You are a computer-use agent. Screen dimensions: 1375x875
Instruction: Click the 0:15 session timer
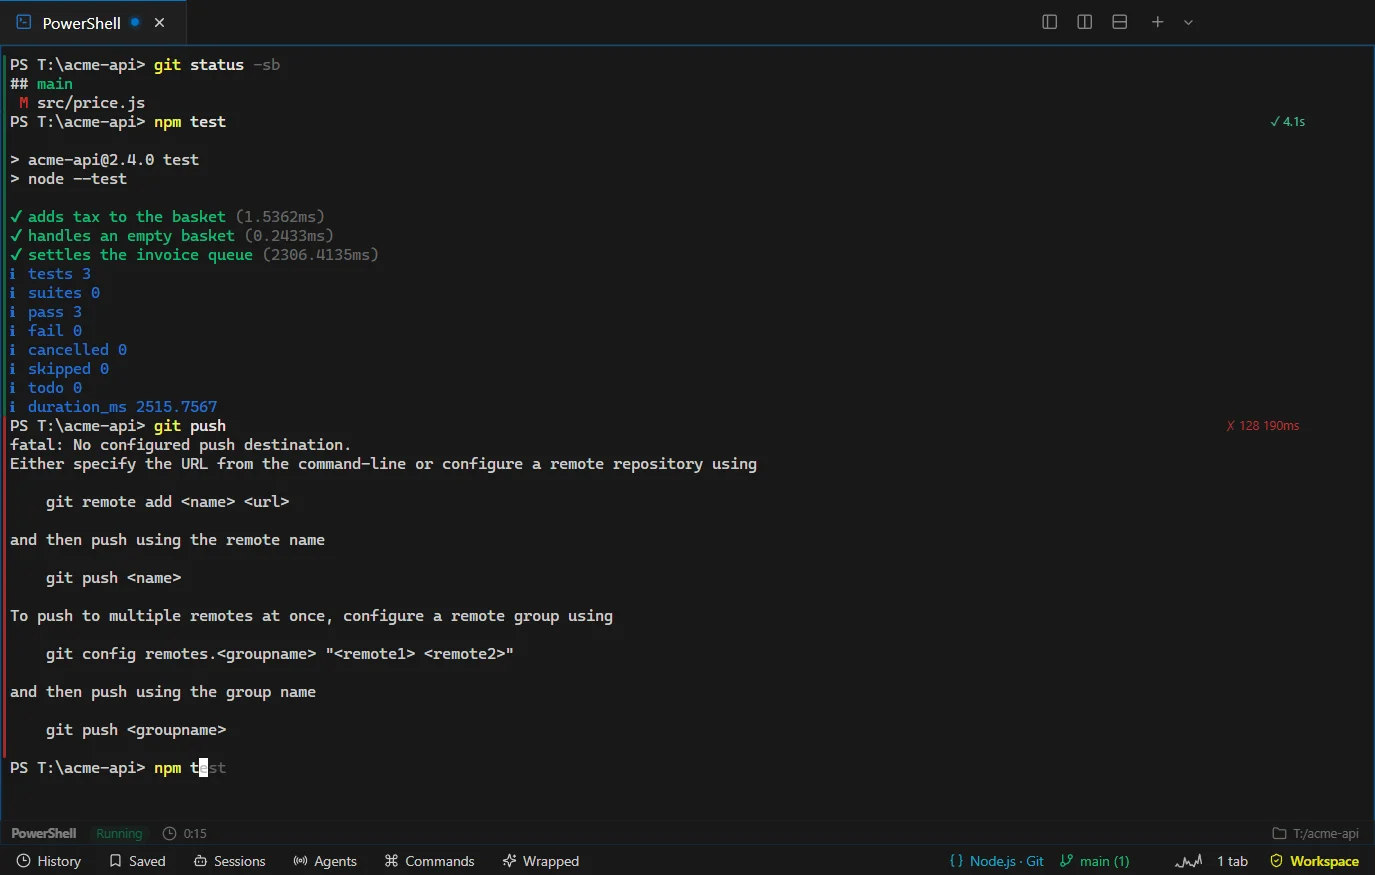point(185,833)
